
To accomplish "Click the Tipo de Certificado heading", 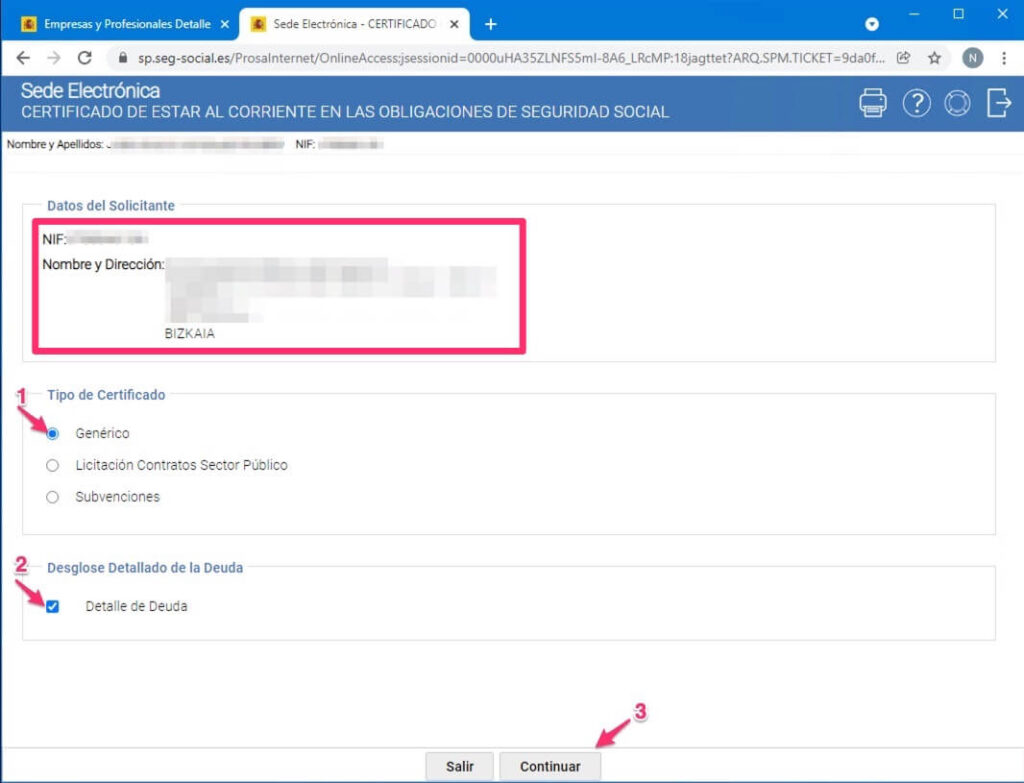I will 106,395.
